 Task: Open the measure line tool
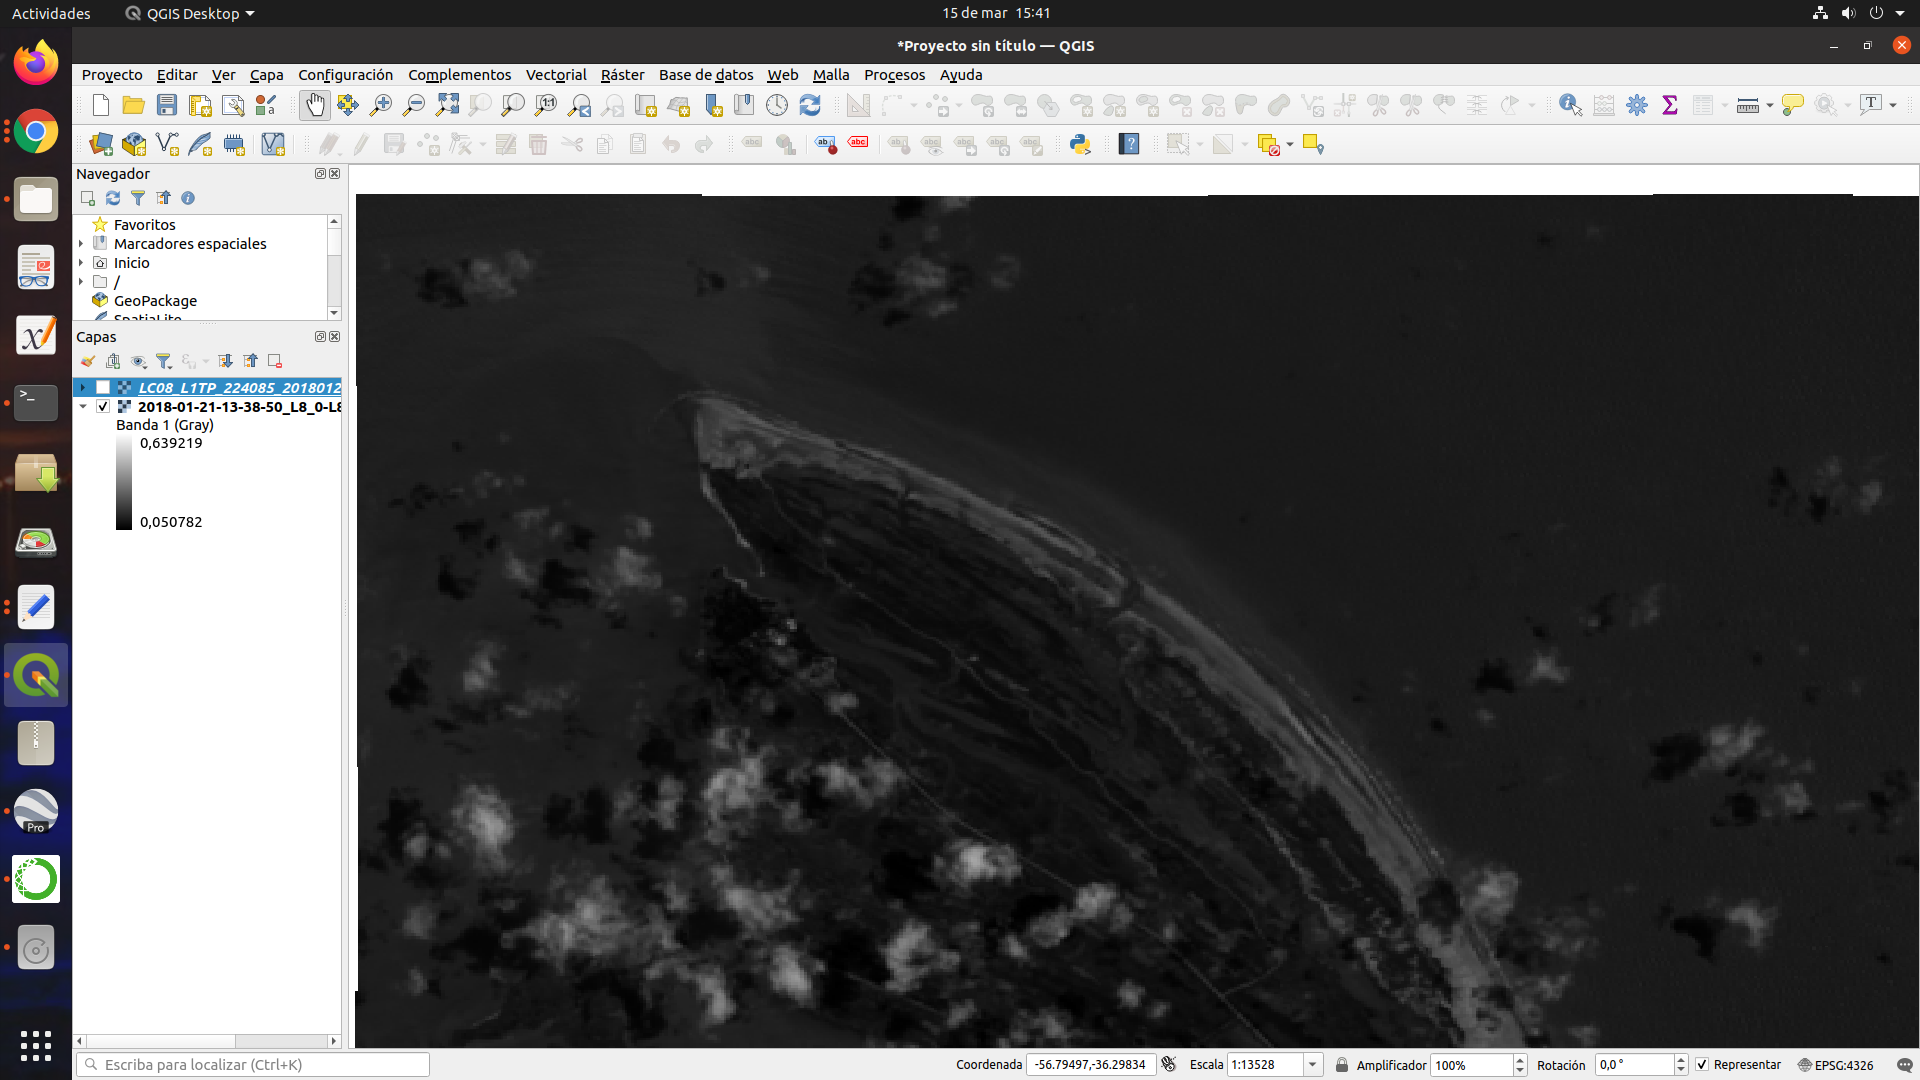tap(1746, 105)
